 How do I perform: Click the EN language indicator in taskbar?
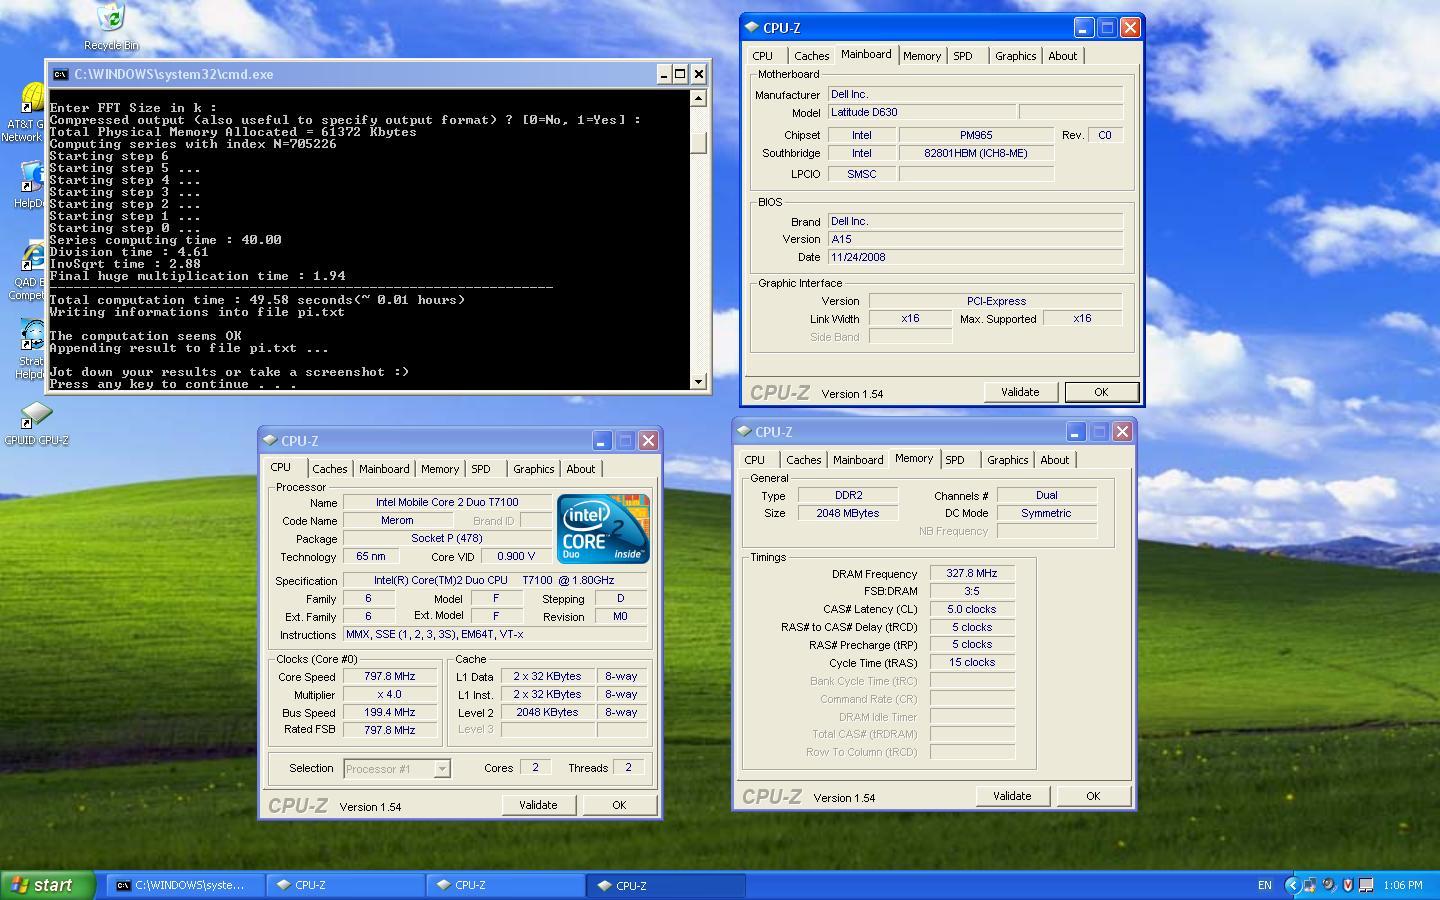click(x=1265, y=885)
